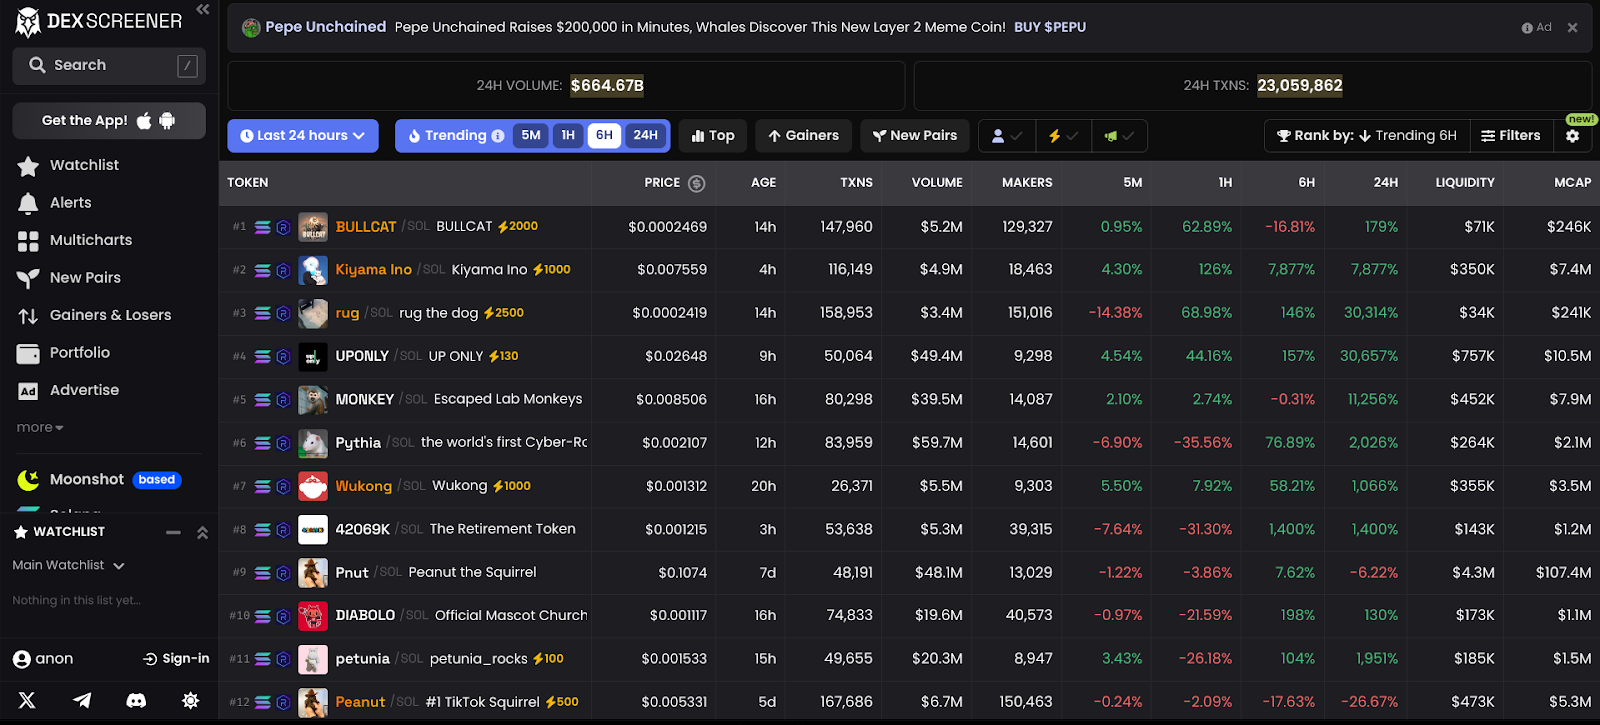Click the New Pairs filter button
The height and width of the screenshot is (725, 1600).
tap(915, 136)
